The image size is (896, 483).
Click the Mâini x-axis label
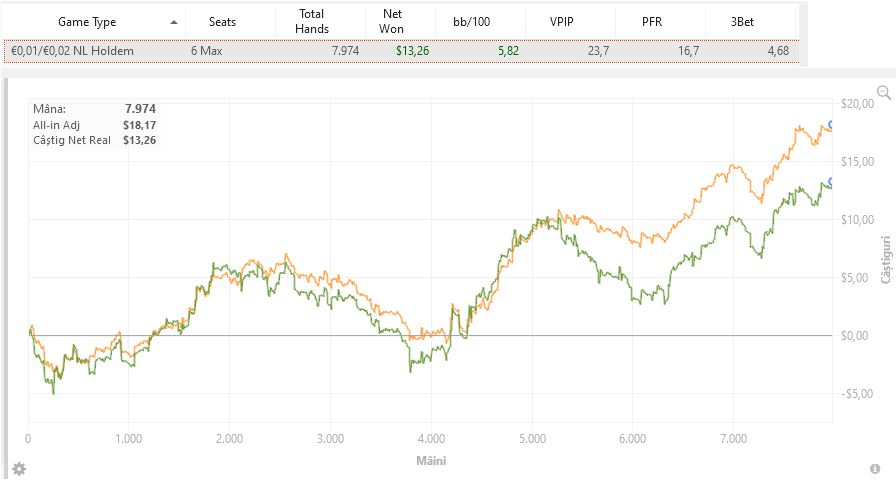coord(431,461)
